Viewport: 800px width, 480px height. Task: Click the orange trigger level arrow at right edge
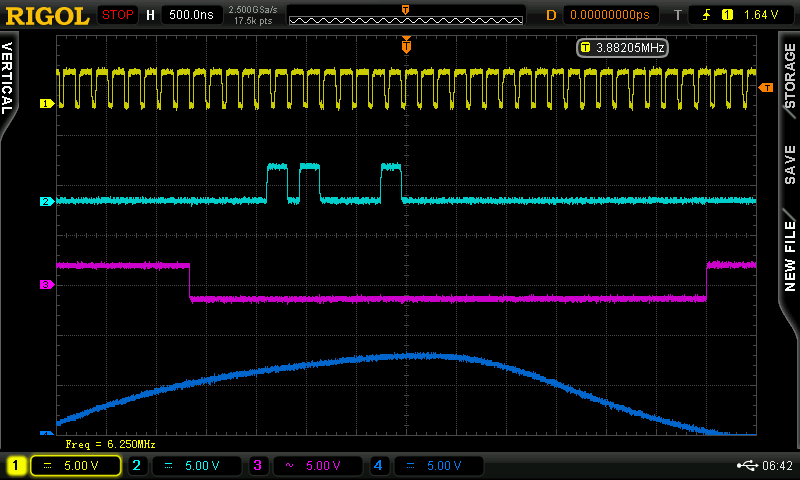(766, 88)
